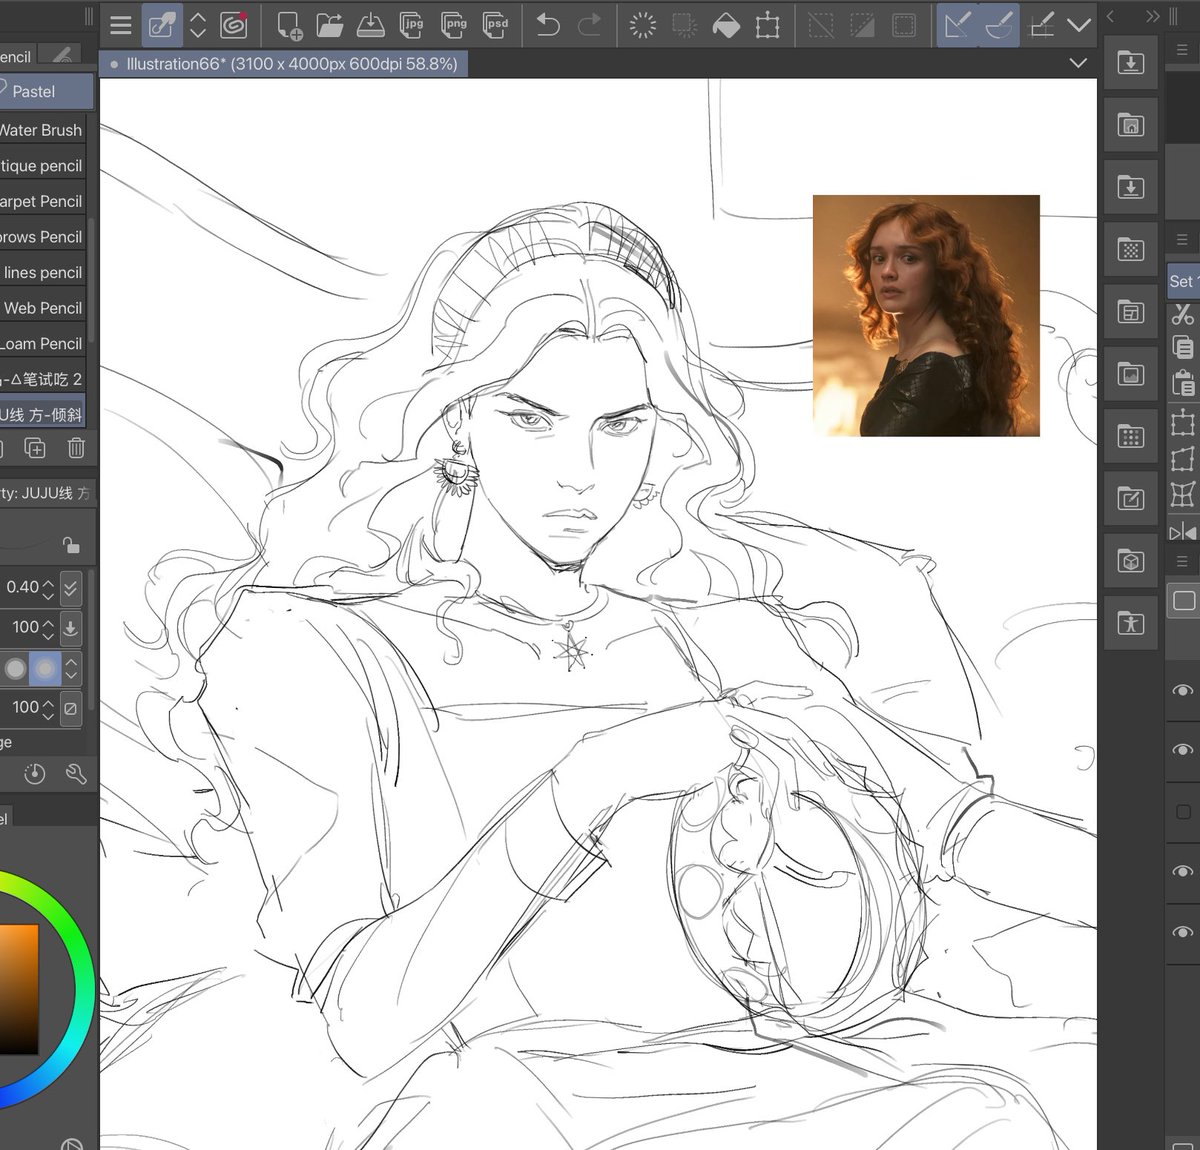The image size is (1200, 1150).
Task: Paste using the clipboard icon
Action: (x=1183, y=383)
